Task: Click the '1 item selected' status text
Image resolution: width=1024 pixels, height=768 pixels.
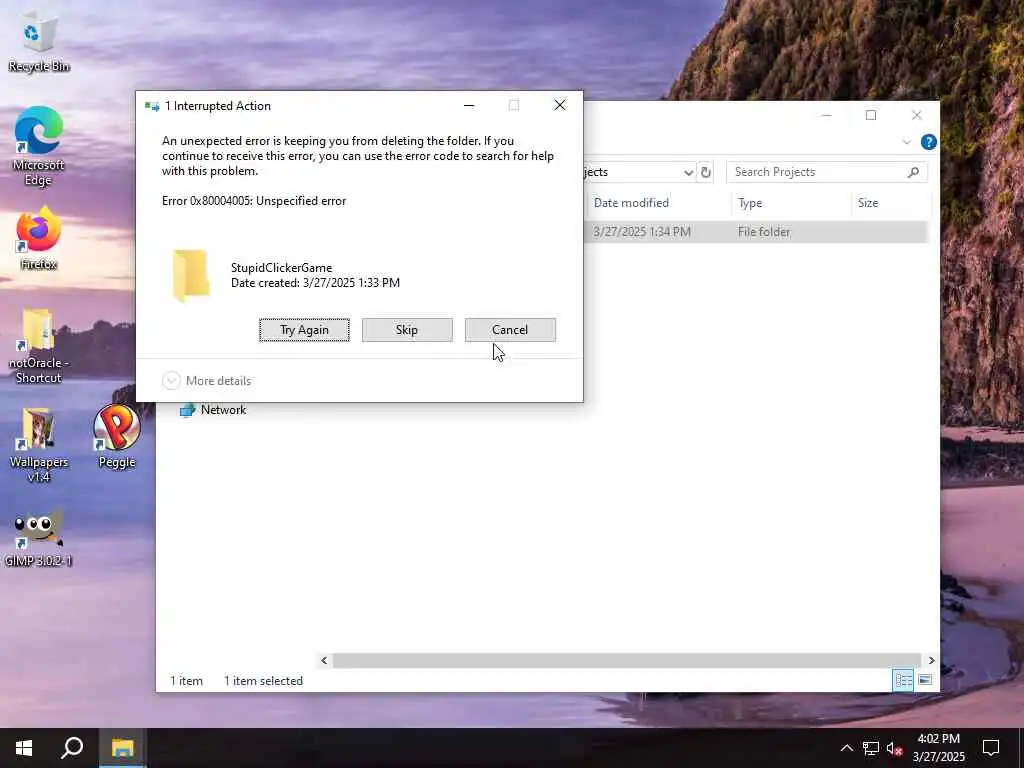Action: [263, 680]
